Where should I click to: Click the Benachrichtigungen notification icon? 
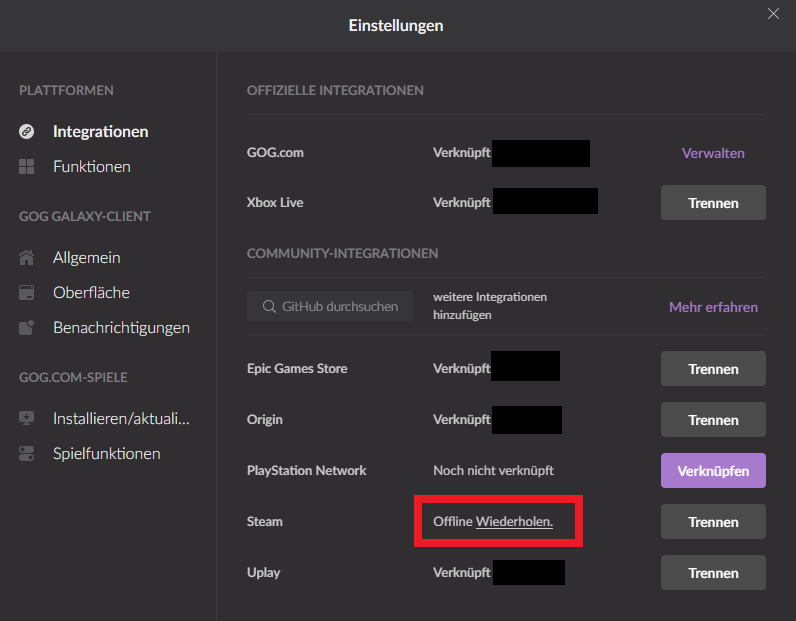click(x=26, y=328)
